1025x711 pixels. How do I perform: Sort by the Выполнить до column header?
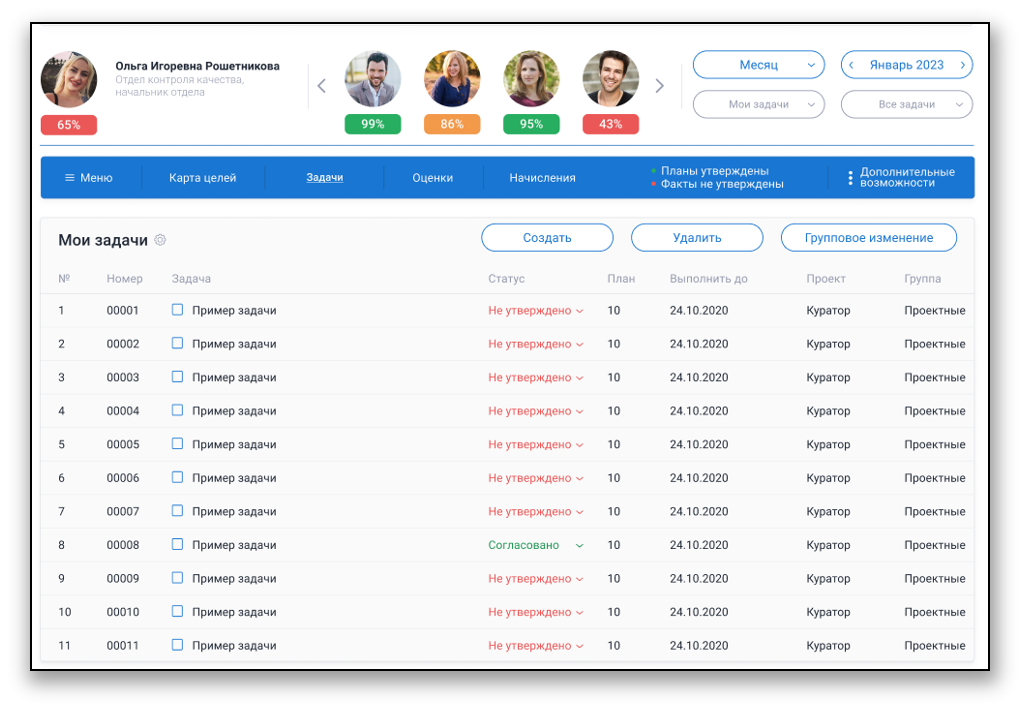tap(709, 278)
